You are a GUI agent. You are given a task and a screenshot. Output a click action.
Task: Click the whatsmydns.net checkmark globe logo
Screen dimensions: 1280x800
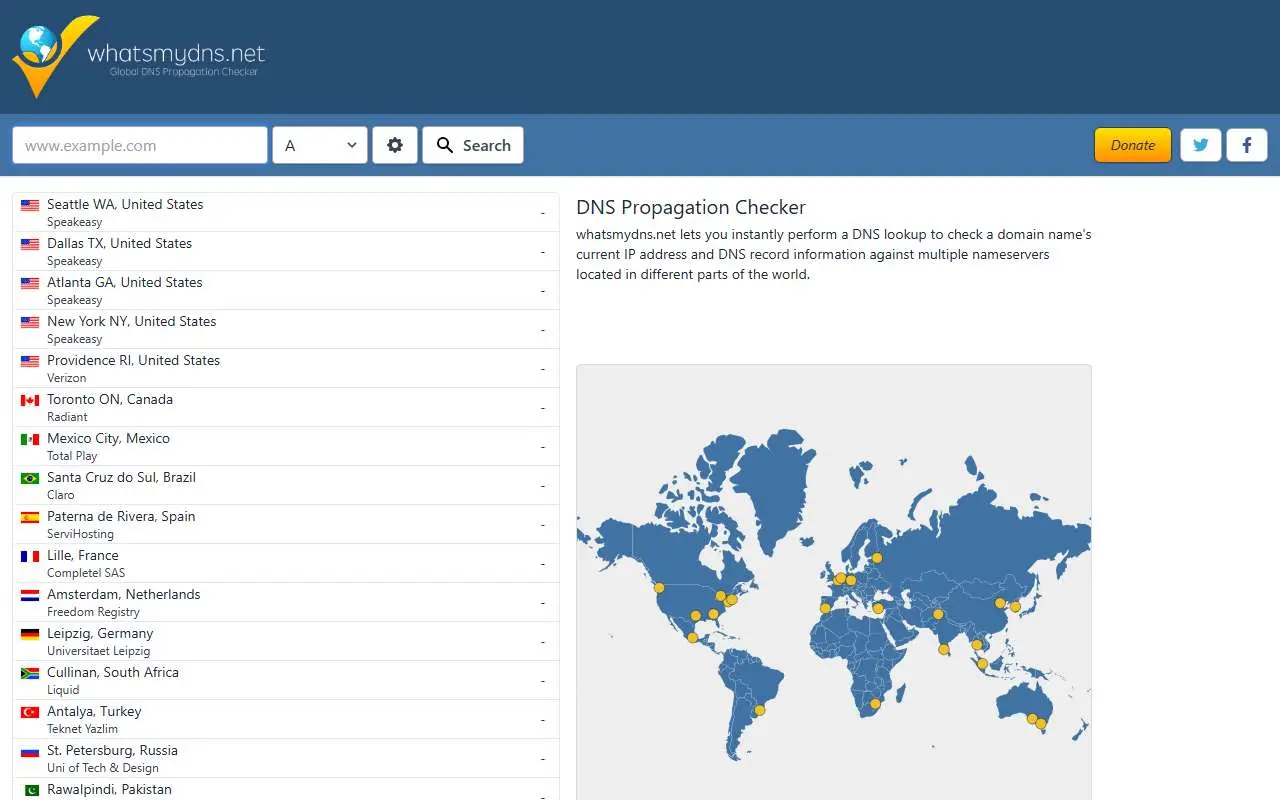click(x=55, y=56)
